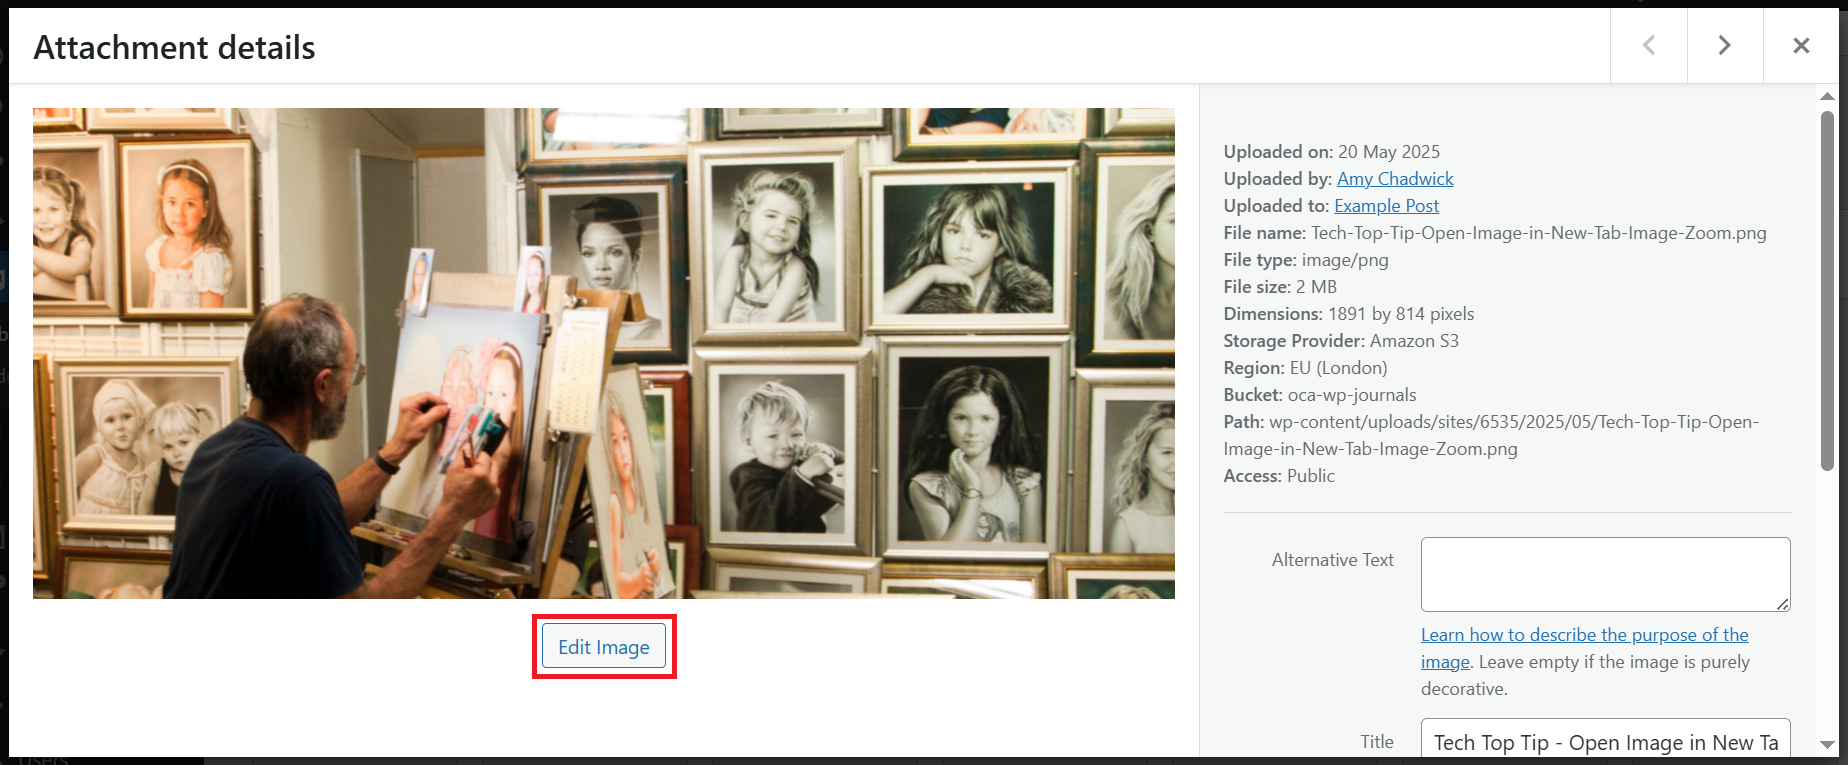The height and width of the screenshot is (765, 1848).
Task: Click the resize grip on Alternative Text box
Action: point(1783,604)
